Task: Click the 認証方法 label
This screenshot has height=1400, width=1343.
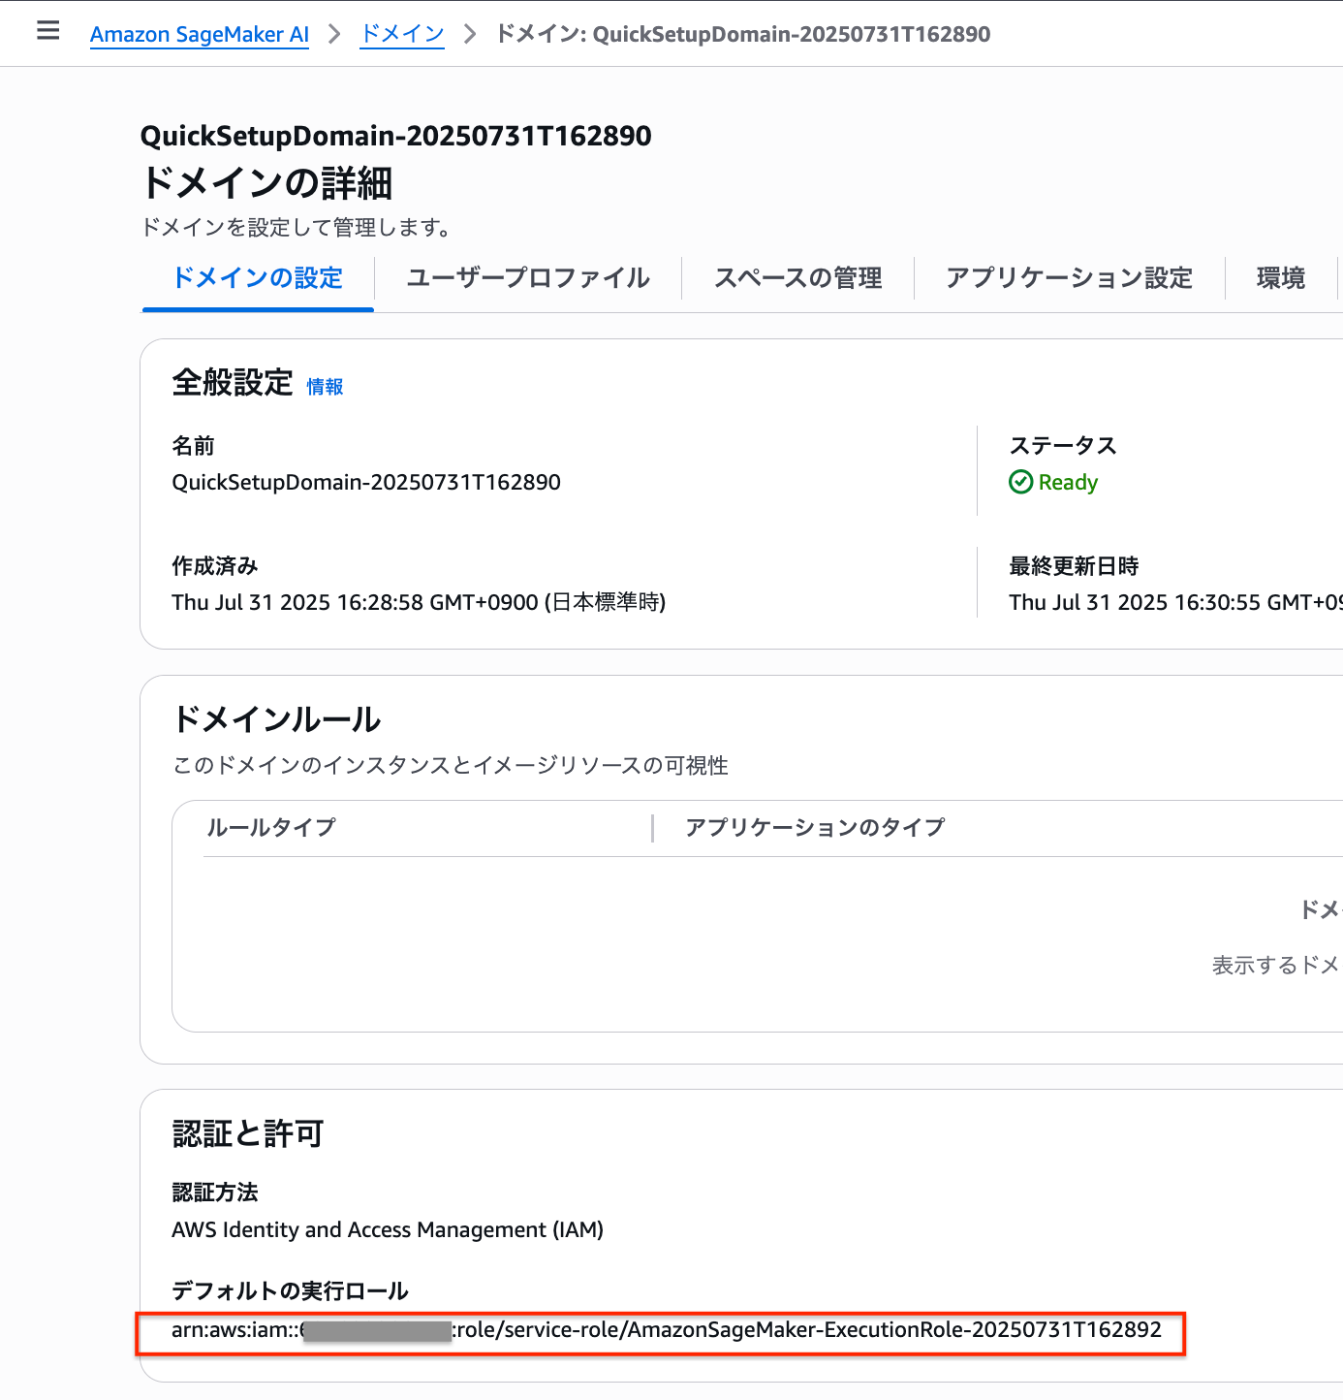Action: 215,1192
